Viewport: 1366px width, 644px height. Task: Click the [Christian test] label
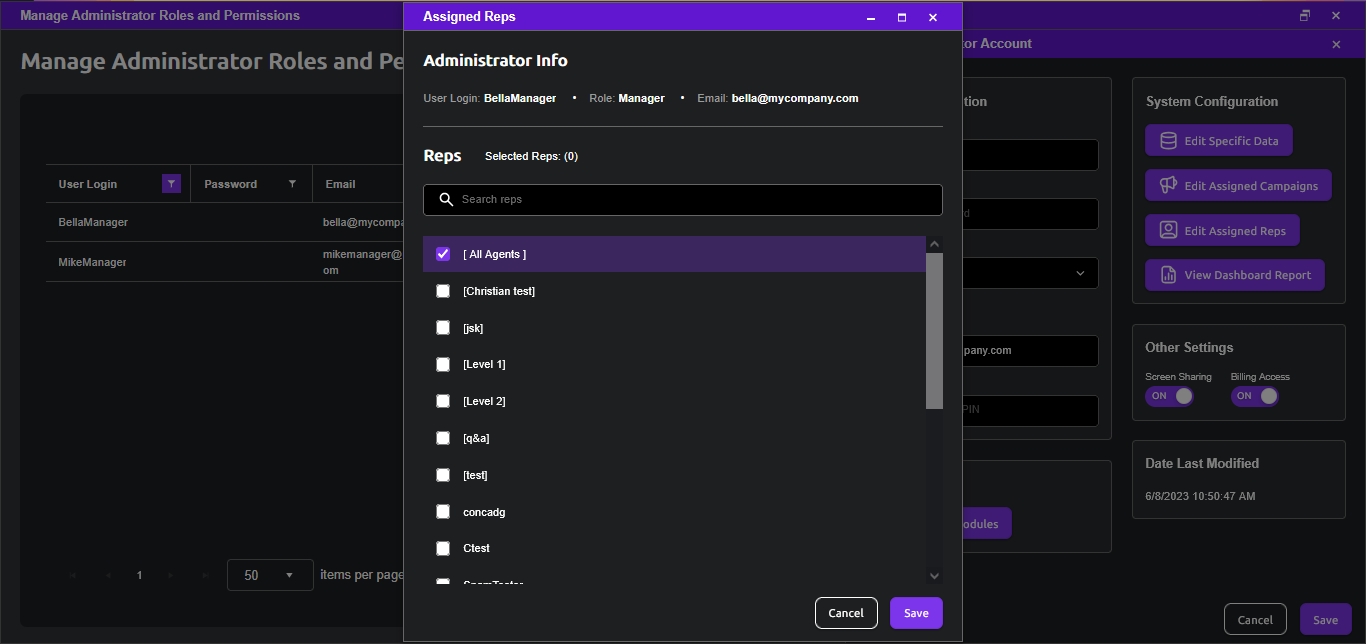499,291
